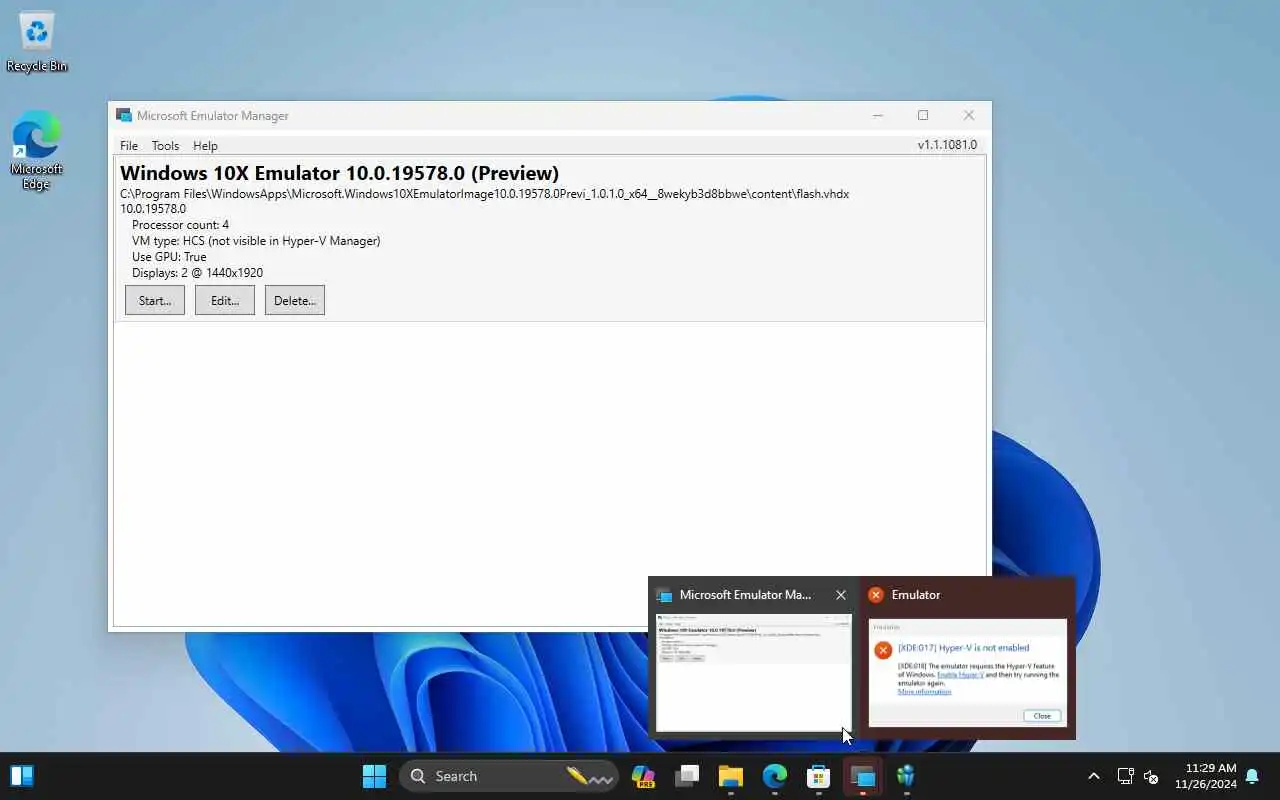The height and width of the screenshot is (800, 1280).
Task: Click the taskbar Search box
Action: pos(508,776)
